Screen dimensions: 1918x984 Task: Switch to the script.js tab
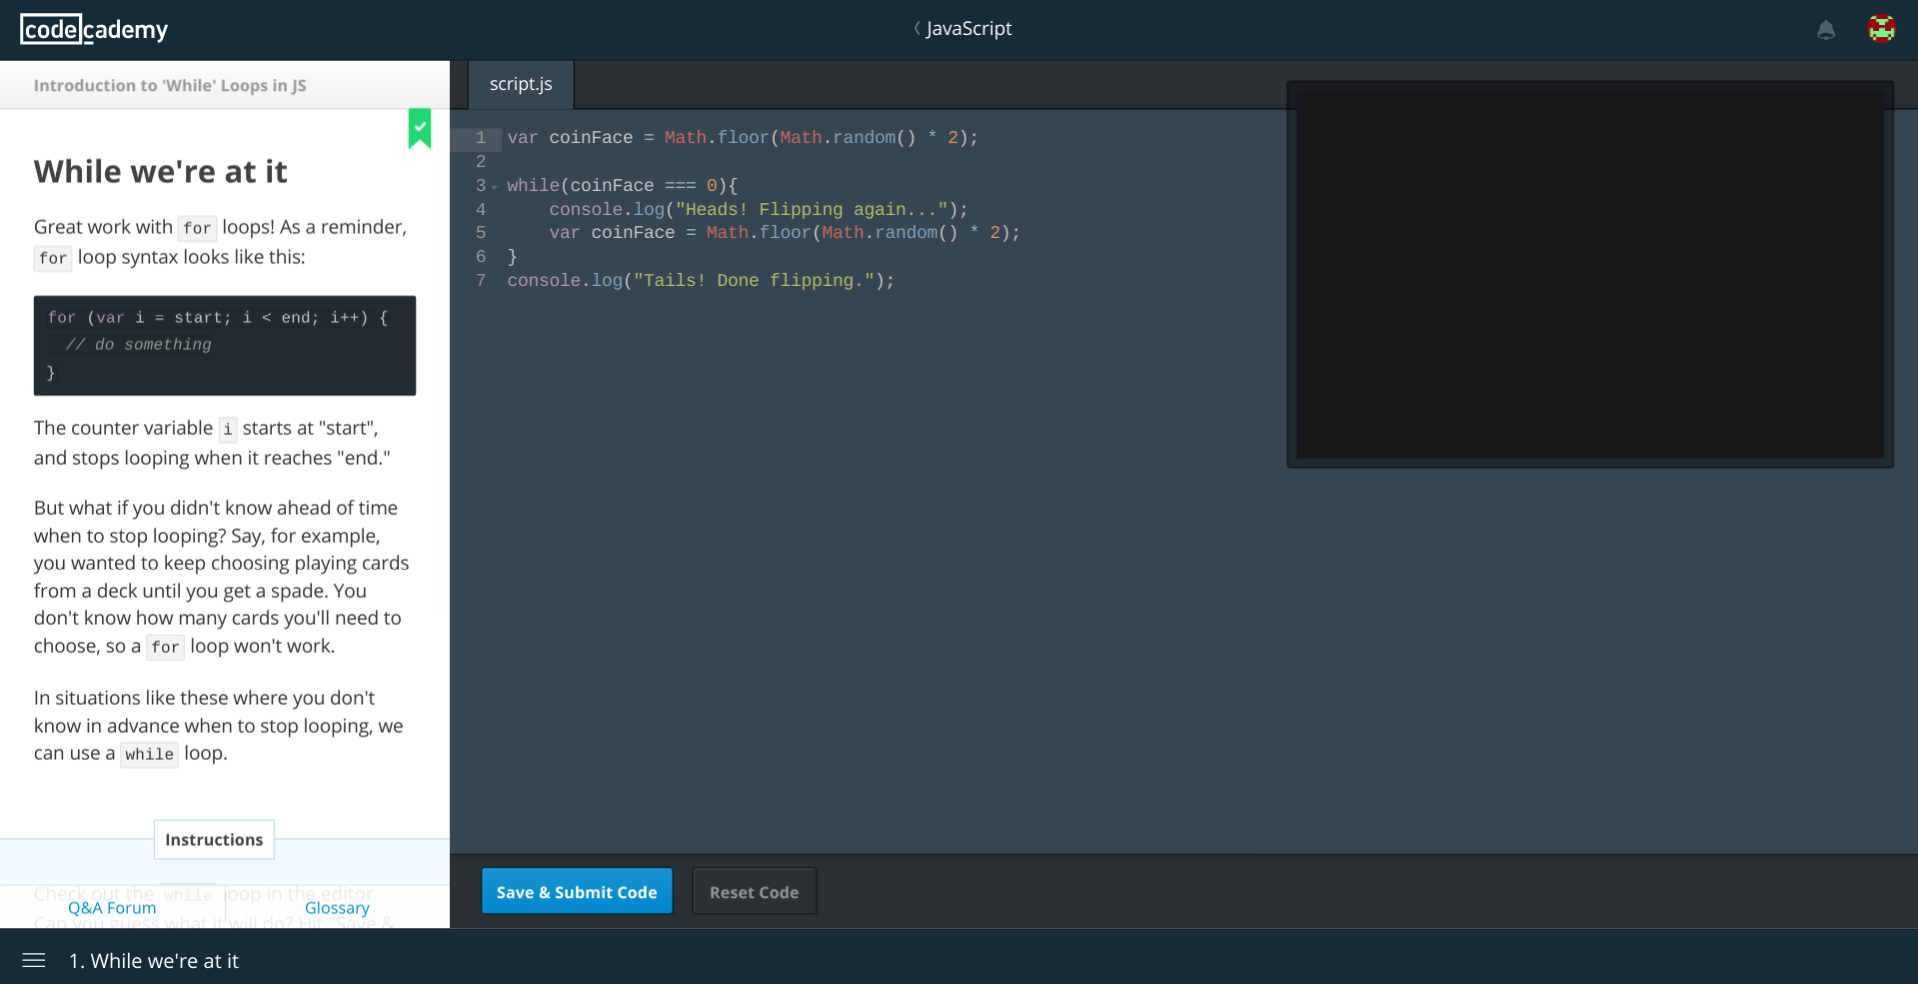520,84
